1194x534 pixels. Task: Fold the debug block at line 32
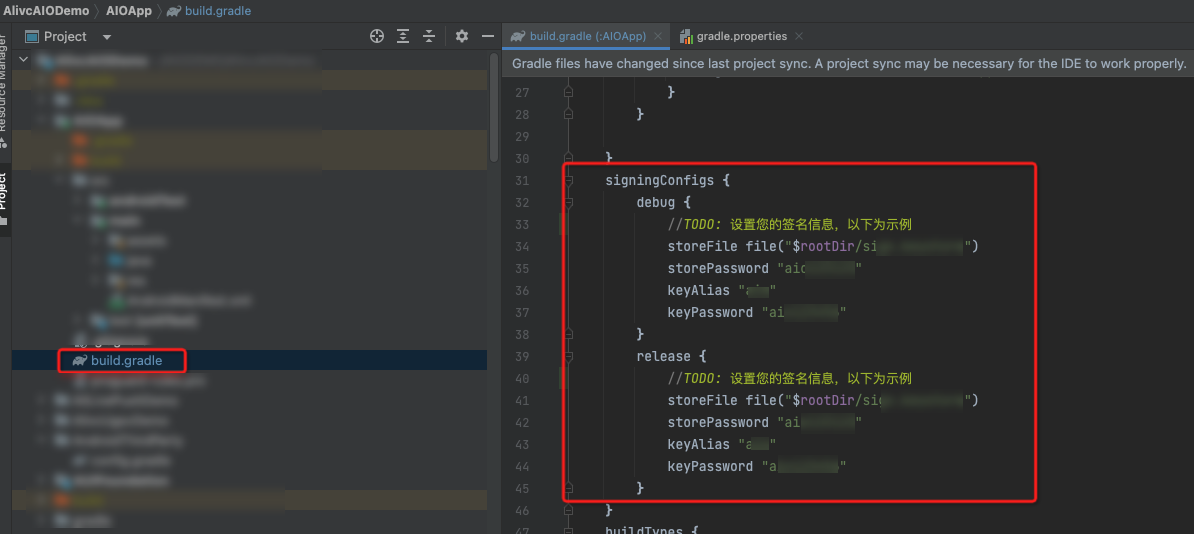tap(568, 203)
